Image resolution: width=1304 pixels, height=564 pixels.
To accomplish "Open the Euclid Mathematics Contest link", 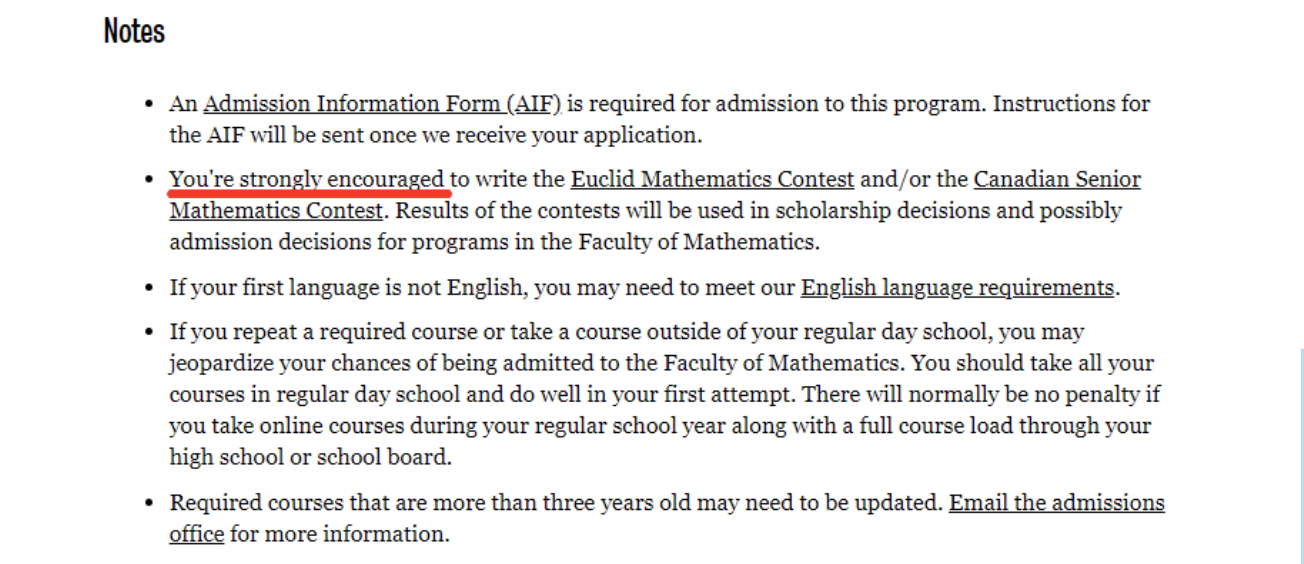I will 712,180.
